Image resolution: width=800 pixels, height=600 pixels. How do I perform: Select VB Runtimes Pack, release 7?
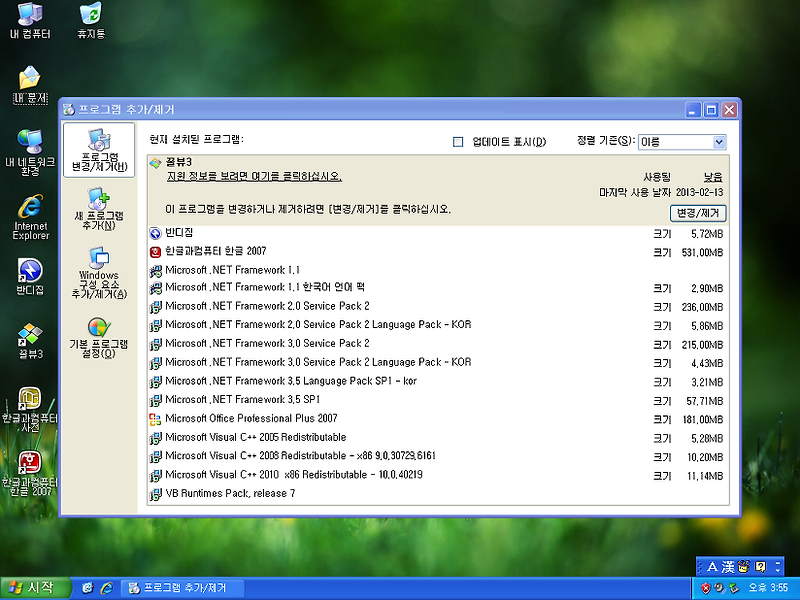(438, 494)
